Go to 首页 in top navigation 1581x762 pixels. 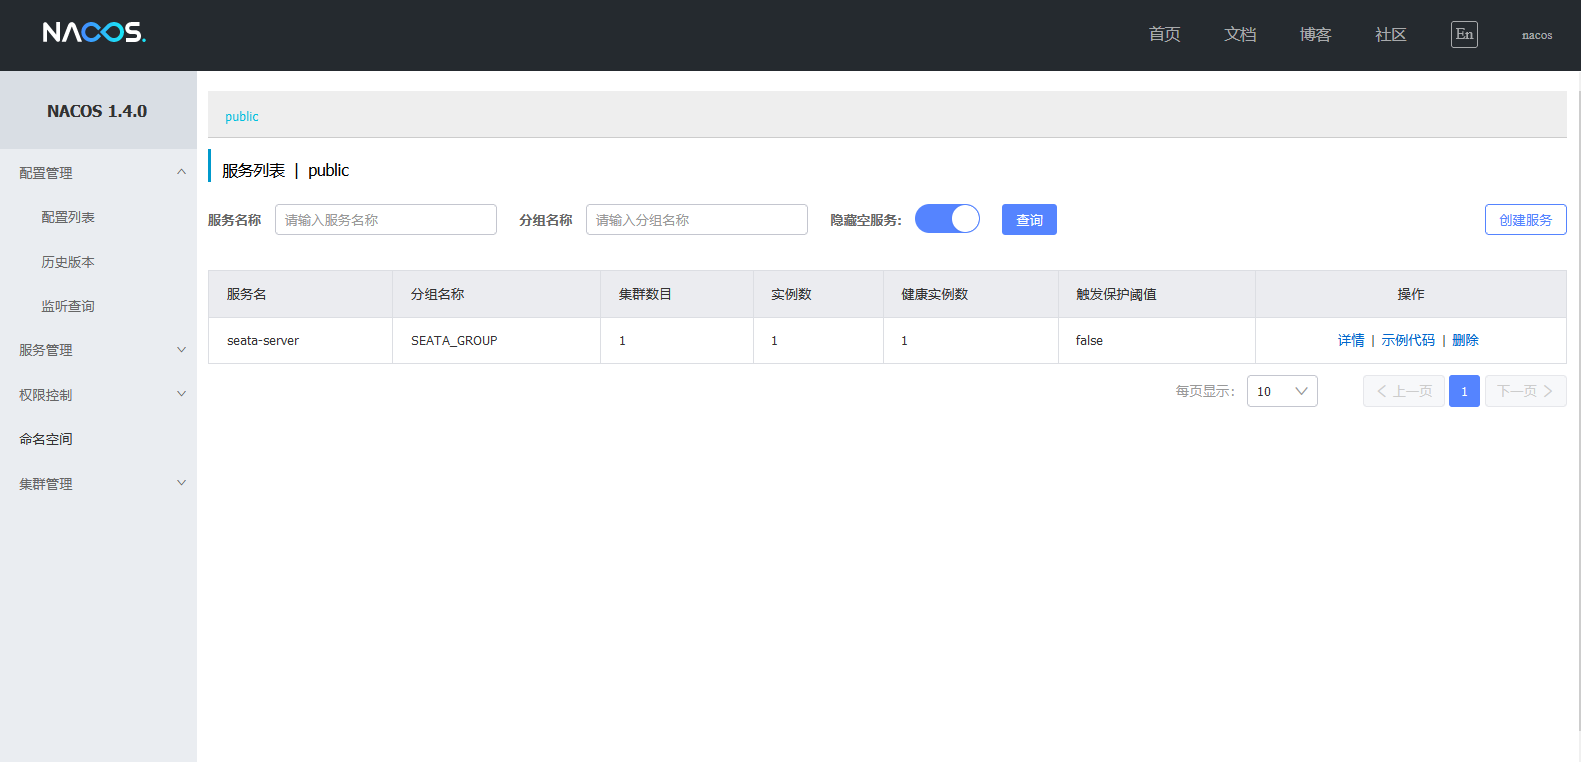click(x=1164, y=34)
